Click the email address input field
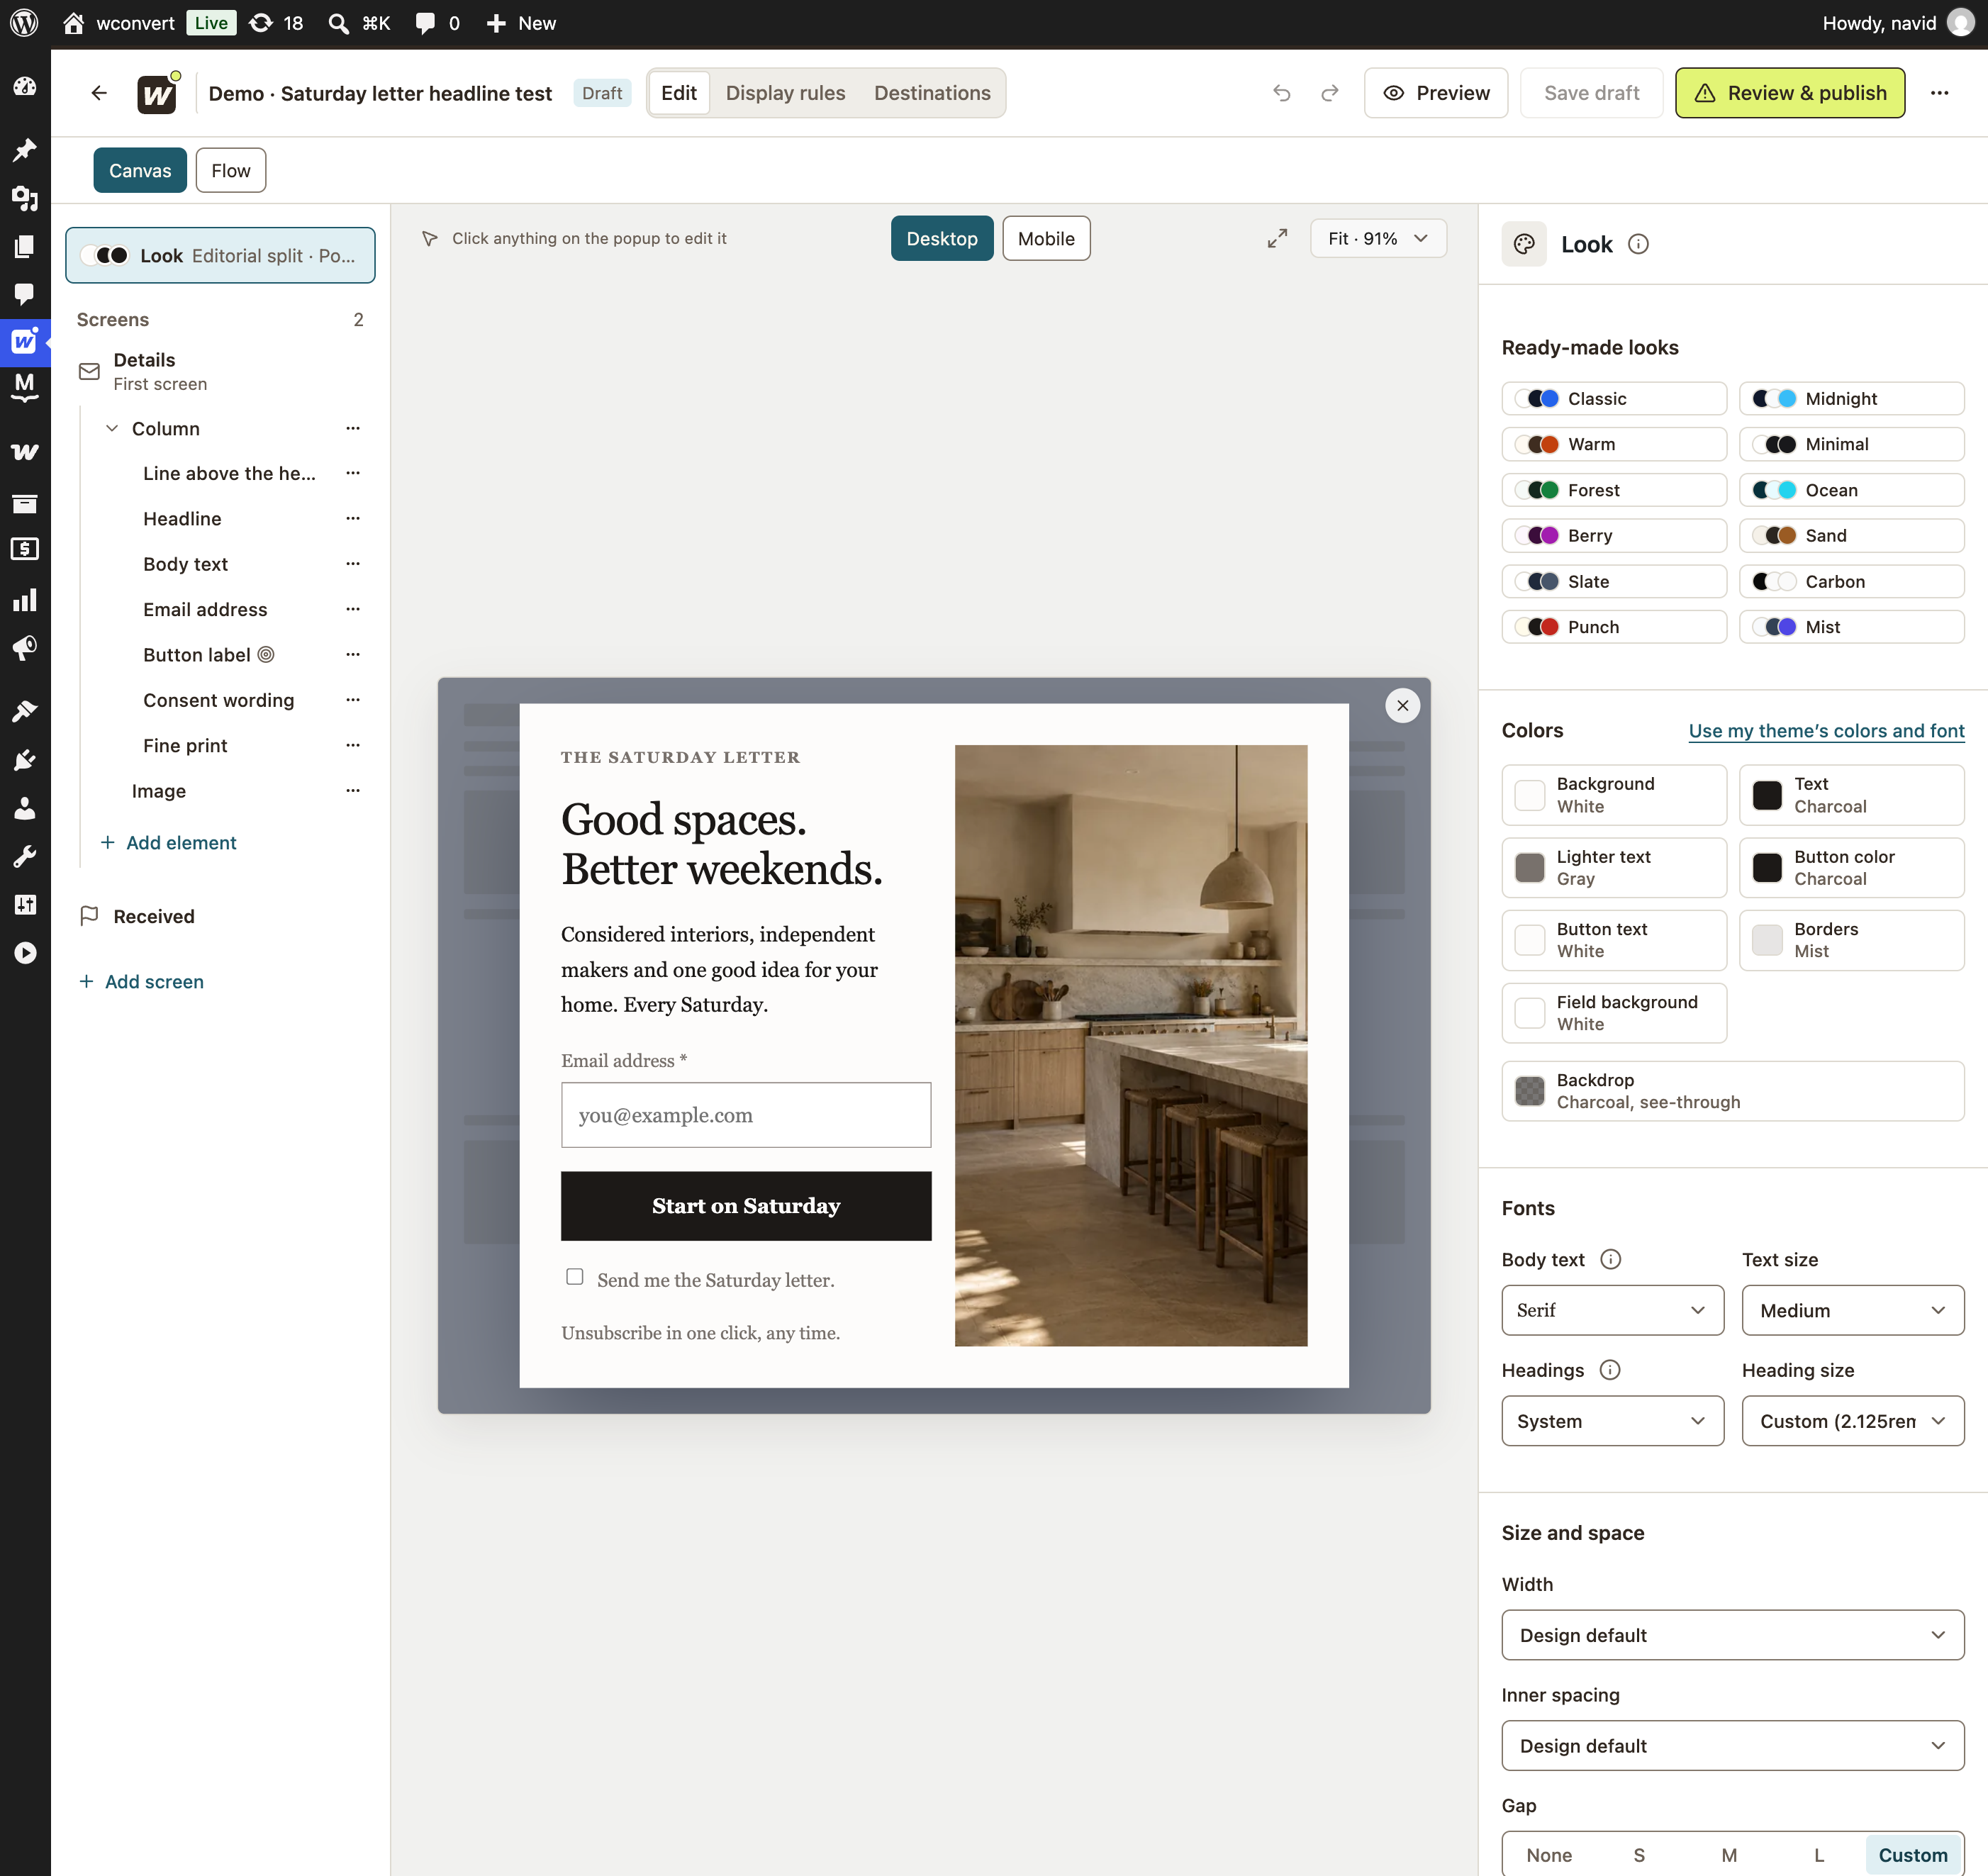1988x1876 pixels. pos(746,1115)
